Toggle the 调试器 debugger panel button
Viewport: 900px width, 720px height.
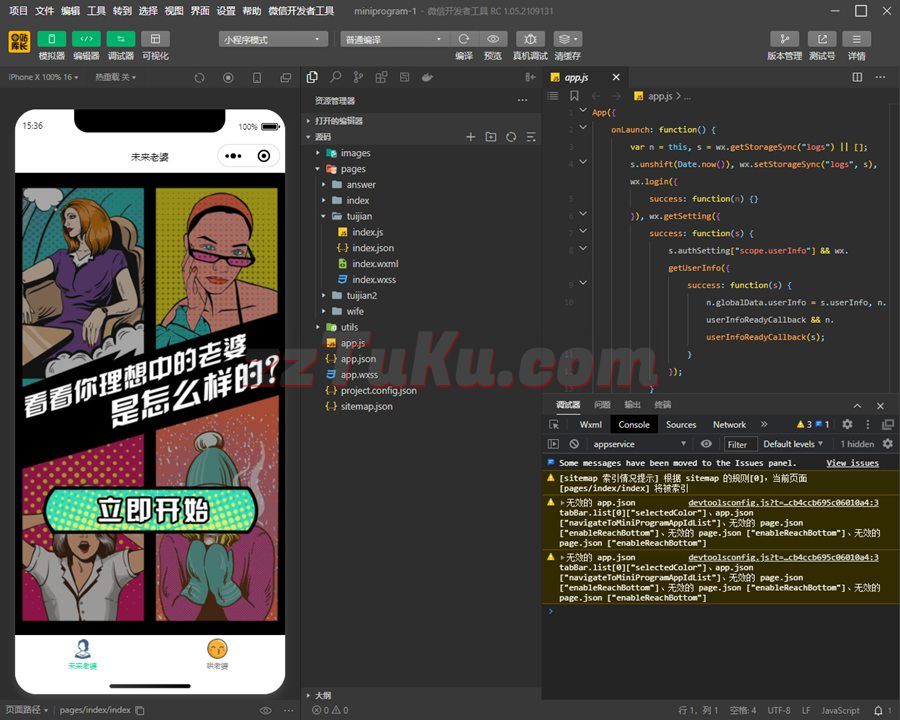point(121,39)
